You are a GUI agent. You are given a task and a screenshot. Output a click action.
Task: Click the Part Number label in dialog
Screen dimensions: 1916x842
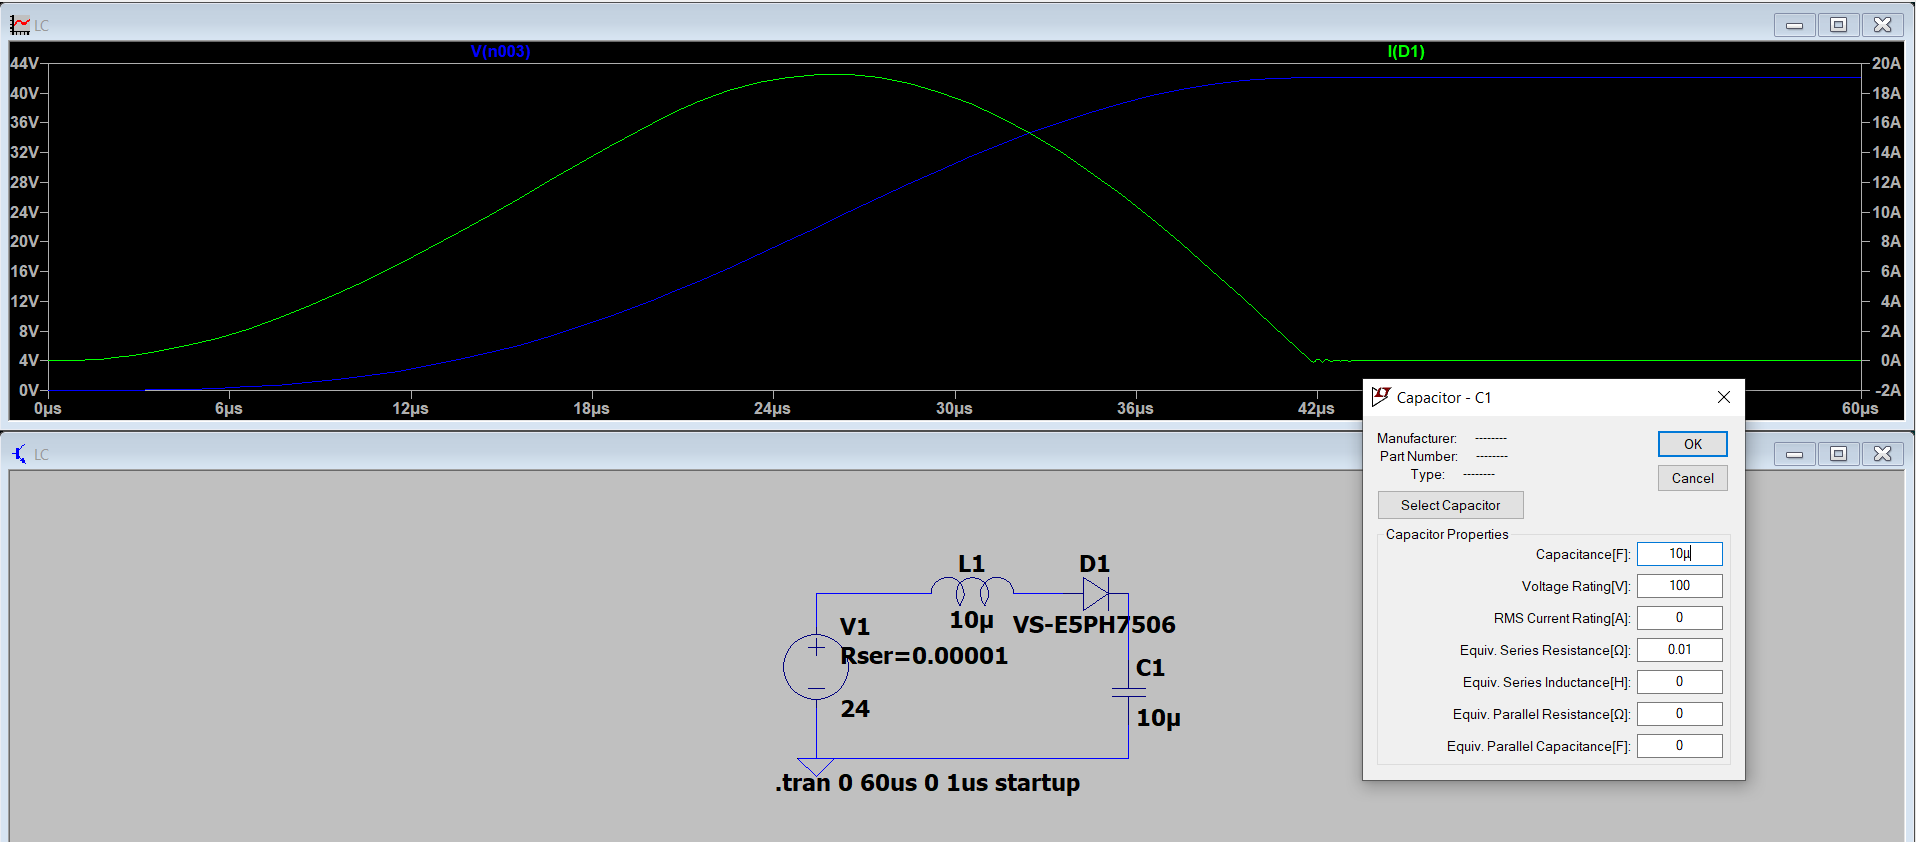click(1418, 456)
